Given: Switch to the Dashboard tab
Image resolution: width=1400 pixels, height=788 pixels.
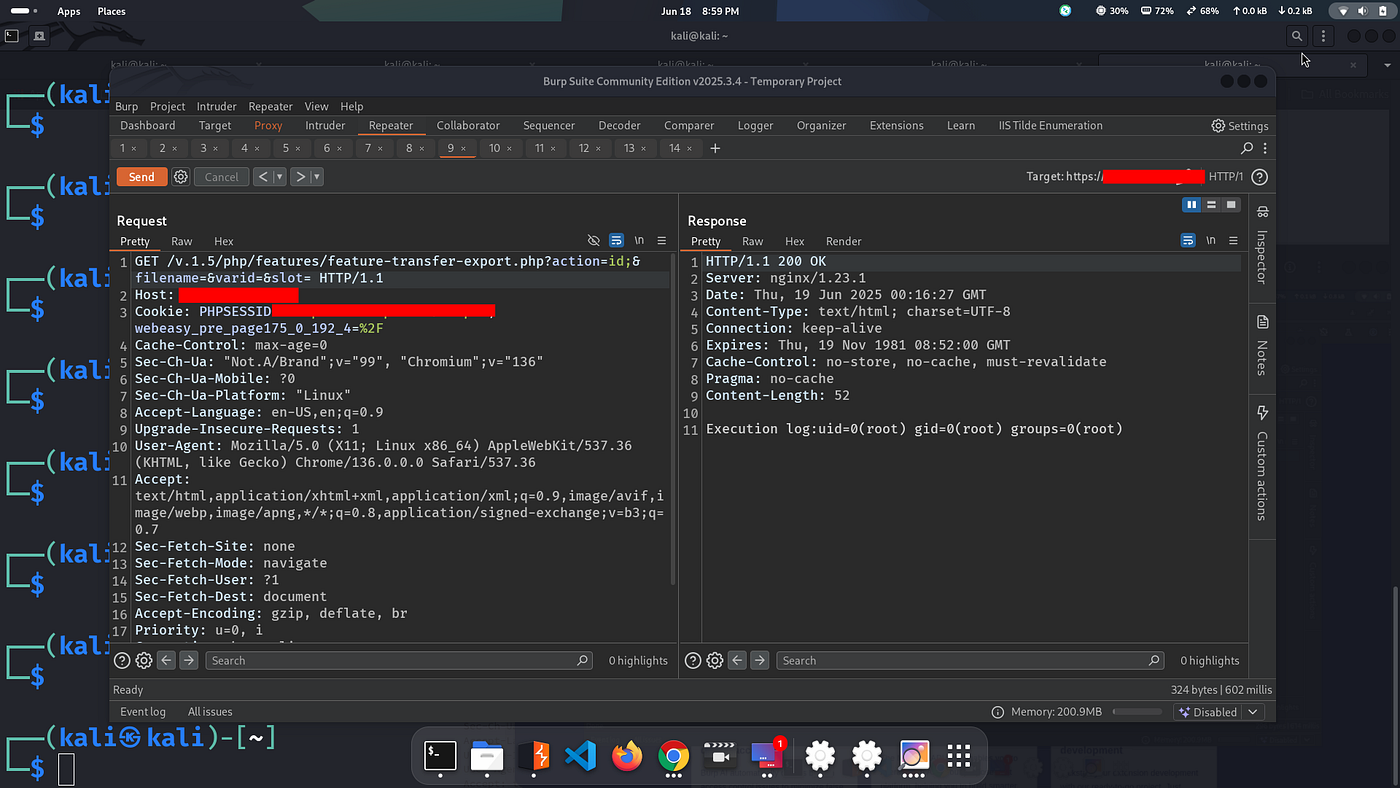Looking at the screenshot, I should coord(148,126).
